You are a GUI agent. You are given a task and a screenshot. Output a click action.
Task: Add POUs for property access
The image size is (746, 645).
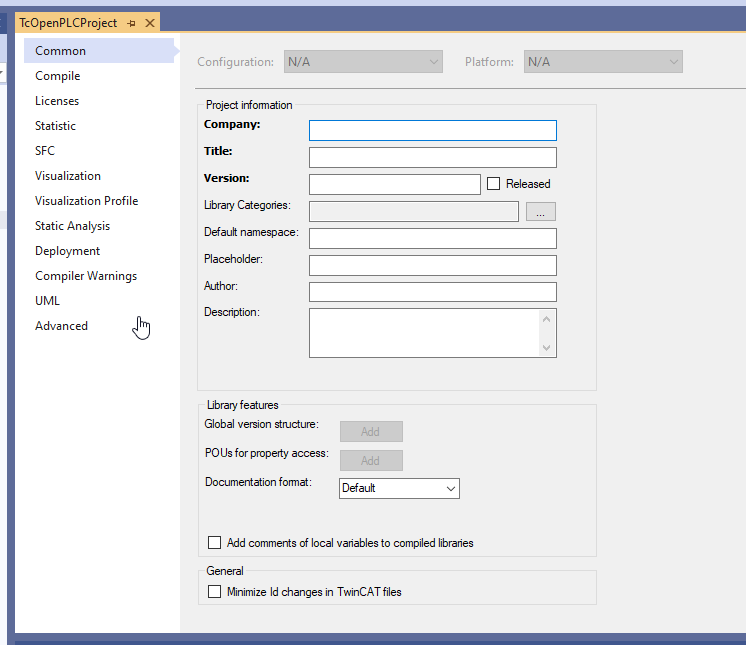tap(371, 460)
